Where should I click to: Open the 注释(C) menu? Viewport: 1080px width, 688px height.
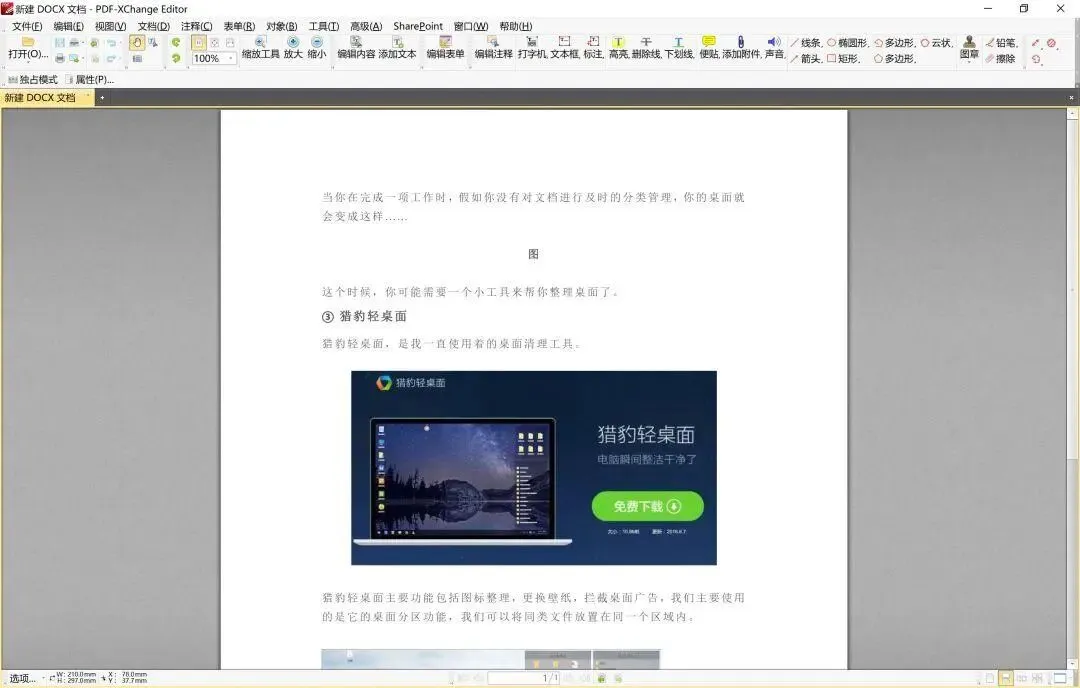(196, 26)
